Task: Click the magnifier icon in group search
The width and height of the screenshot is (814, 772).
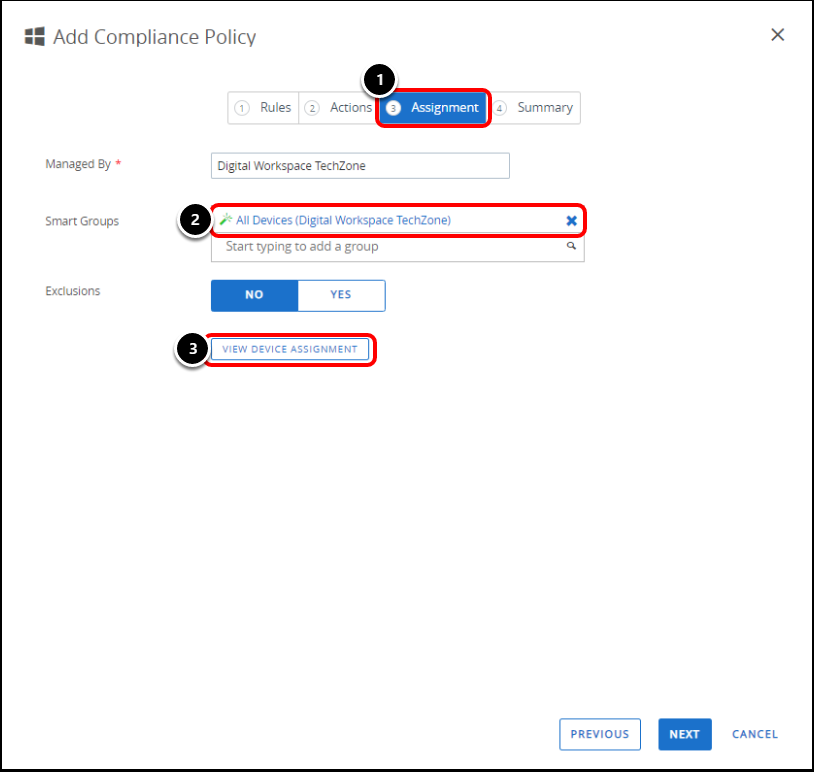Action: coord(572,246)
